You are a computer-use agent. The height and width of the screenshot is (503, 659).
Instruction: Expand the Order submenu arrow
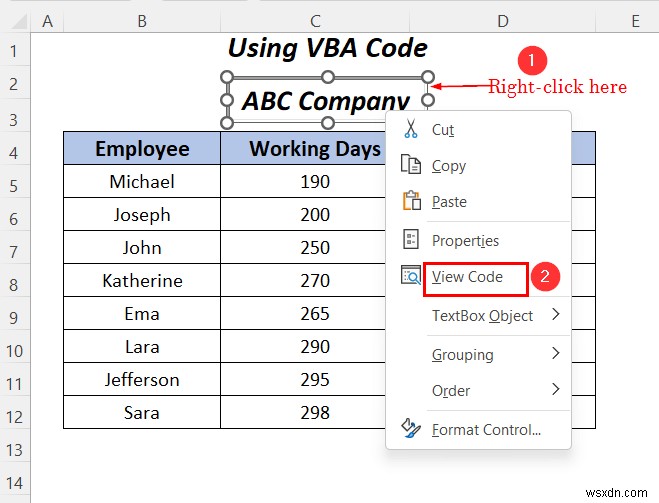click(556, 389)
